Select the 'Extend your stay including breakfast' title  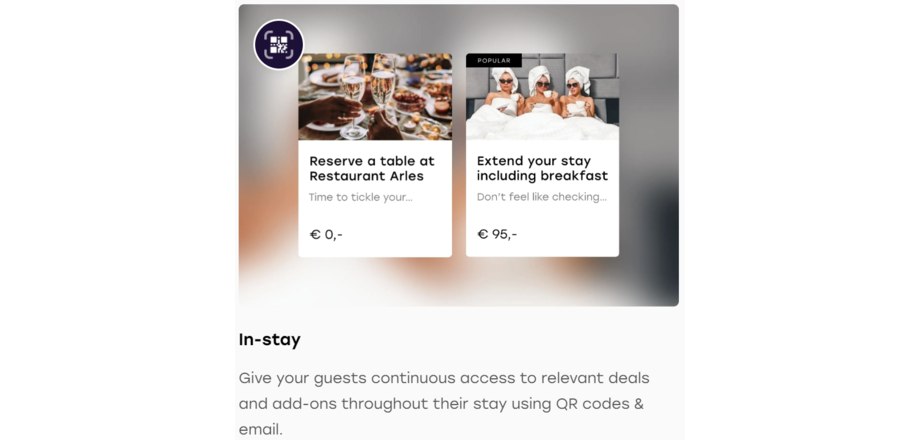click(542, 168)
